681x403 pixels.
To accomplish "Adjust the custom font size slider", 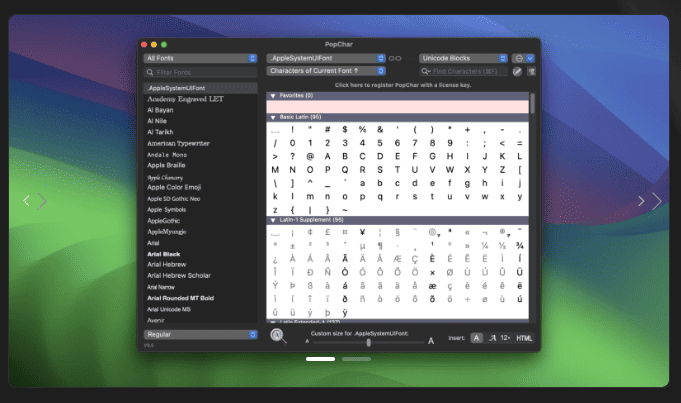I will pyautogui.click(x=368, y=342).
